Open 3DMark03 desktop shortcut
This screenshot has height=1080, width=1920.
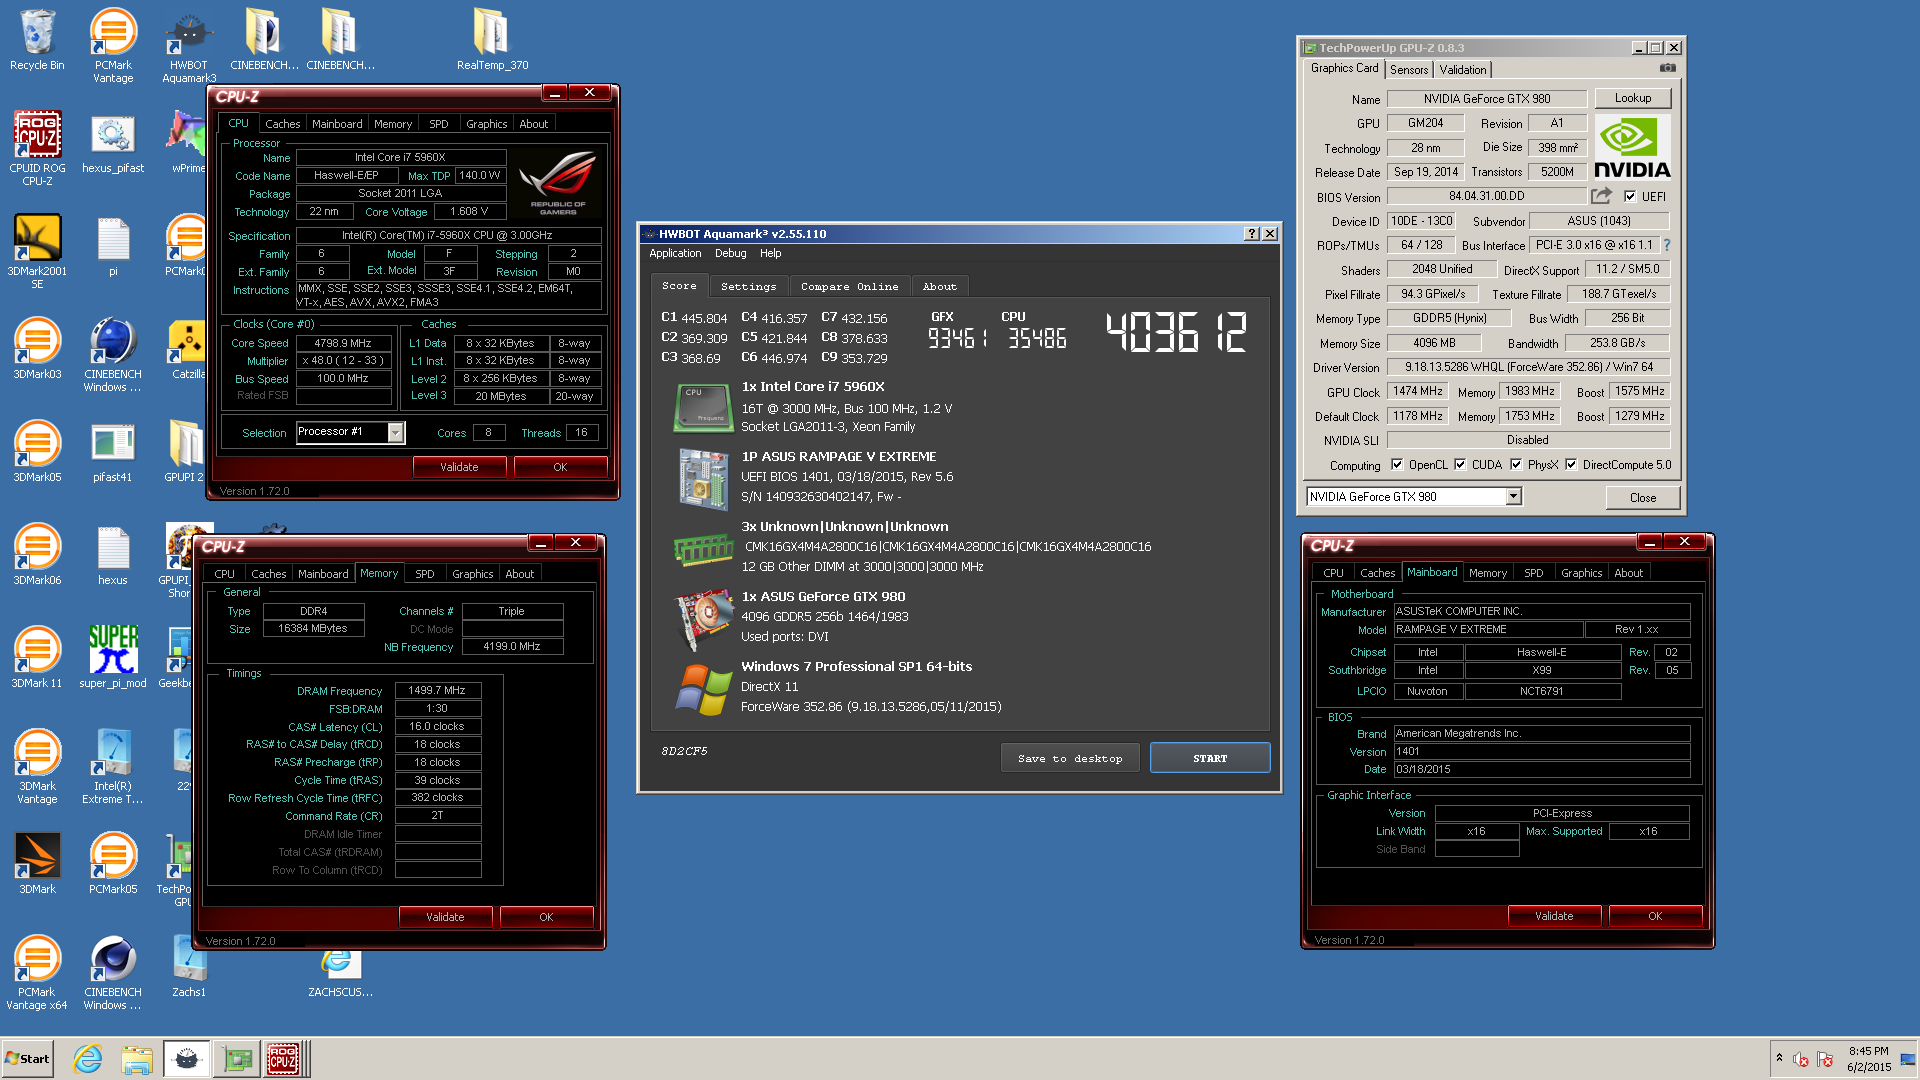37,349
